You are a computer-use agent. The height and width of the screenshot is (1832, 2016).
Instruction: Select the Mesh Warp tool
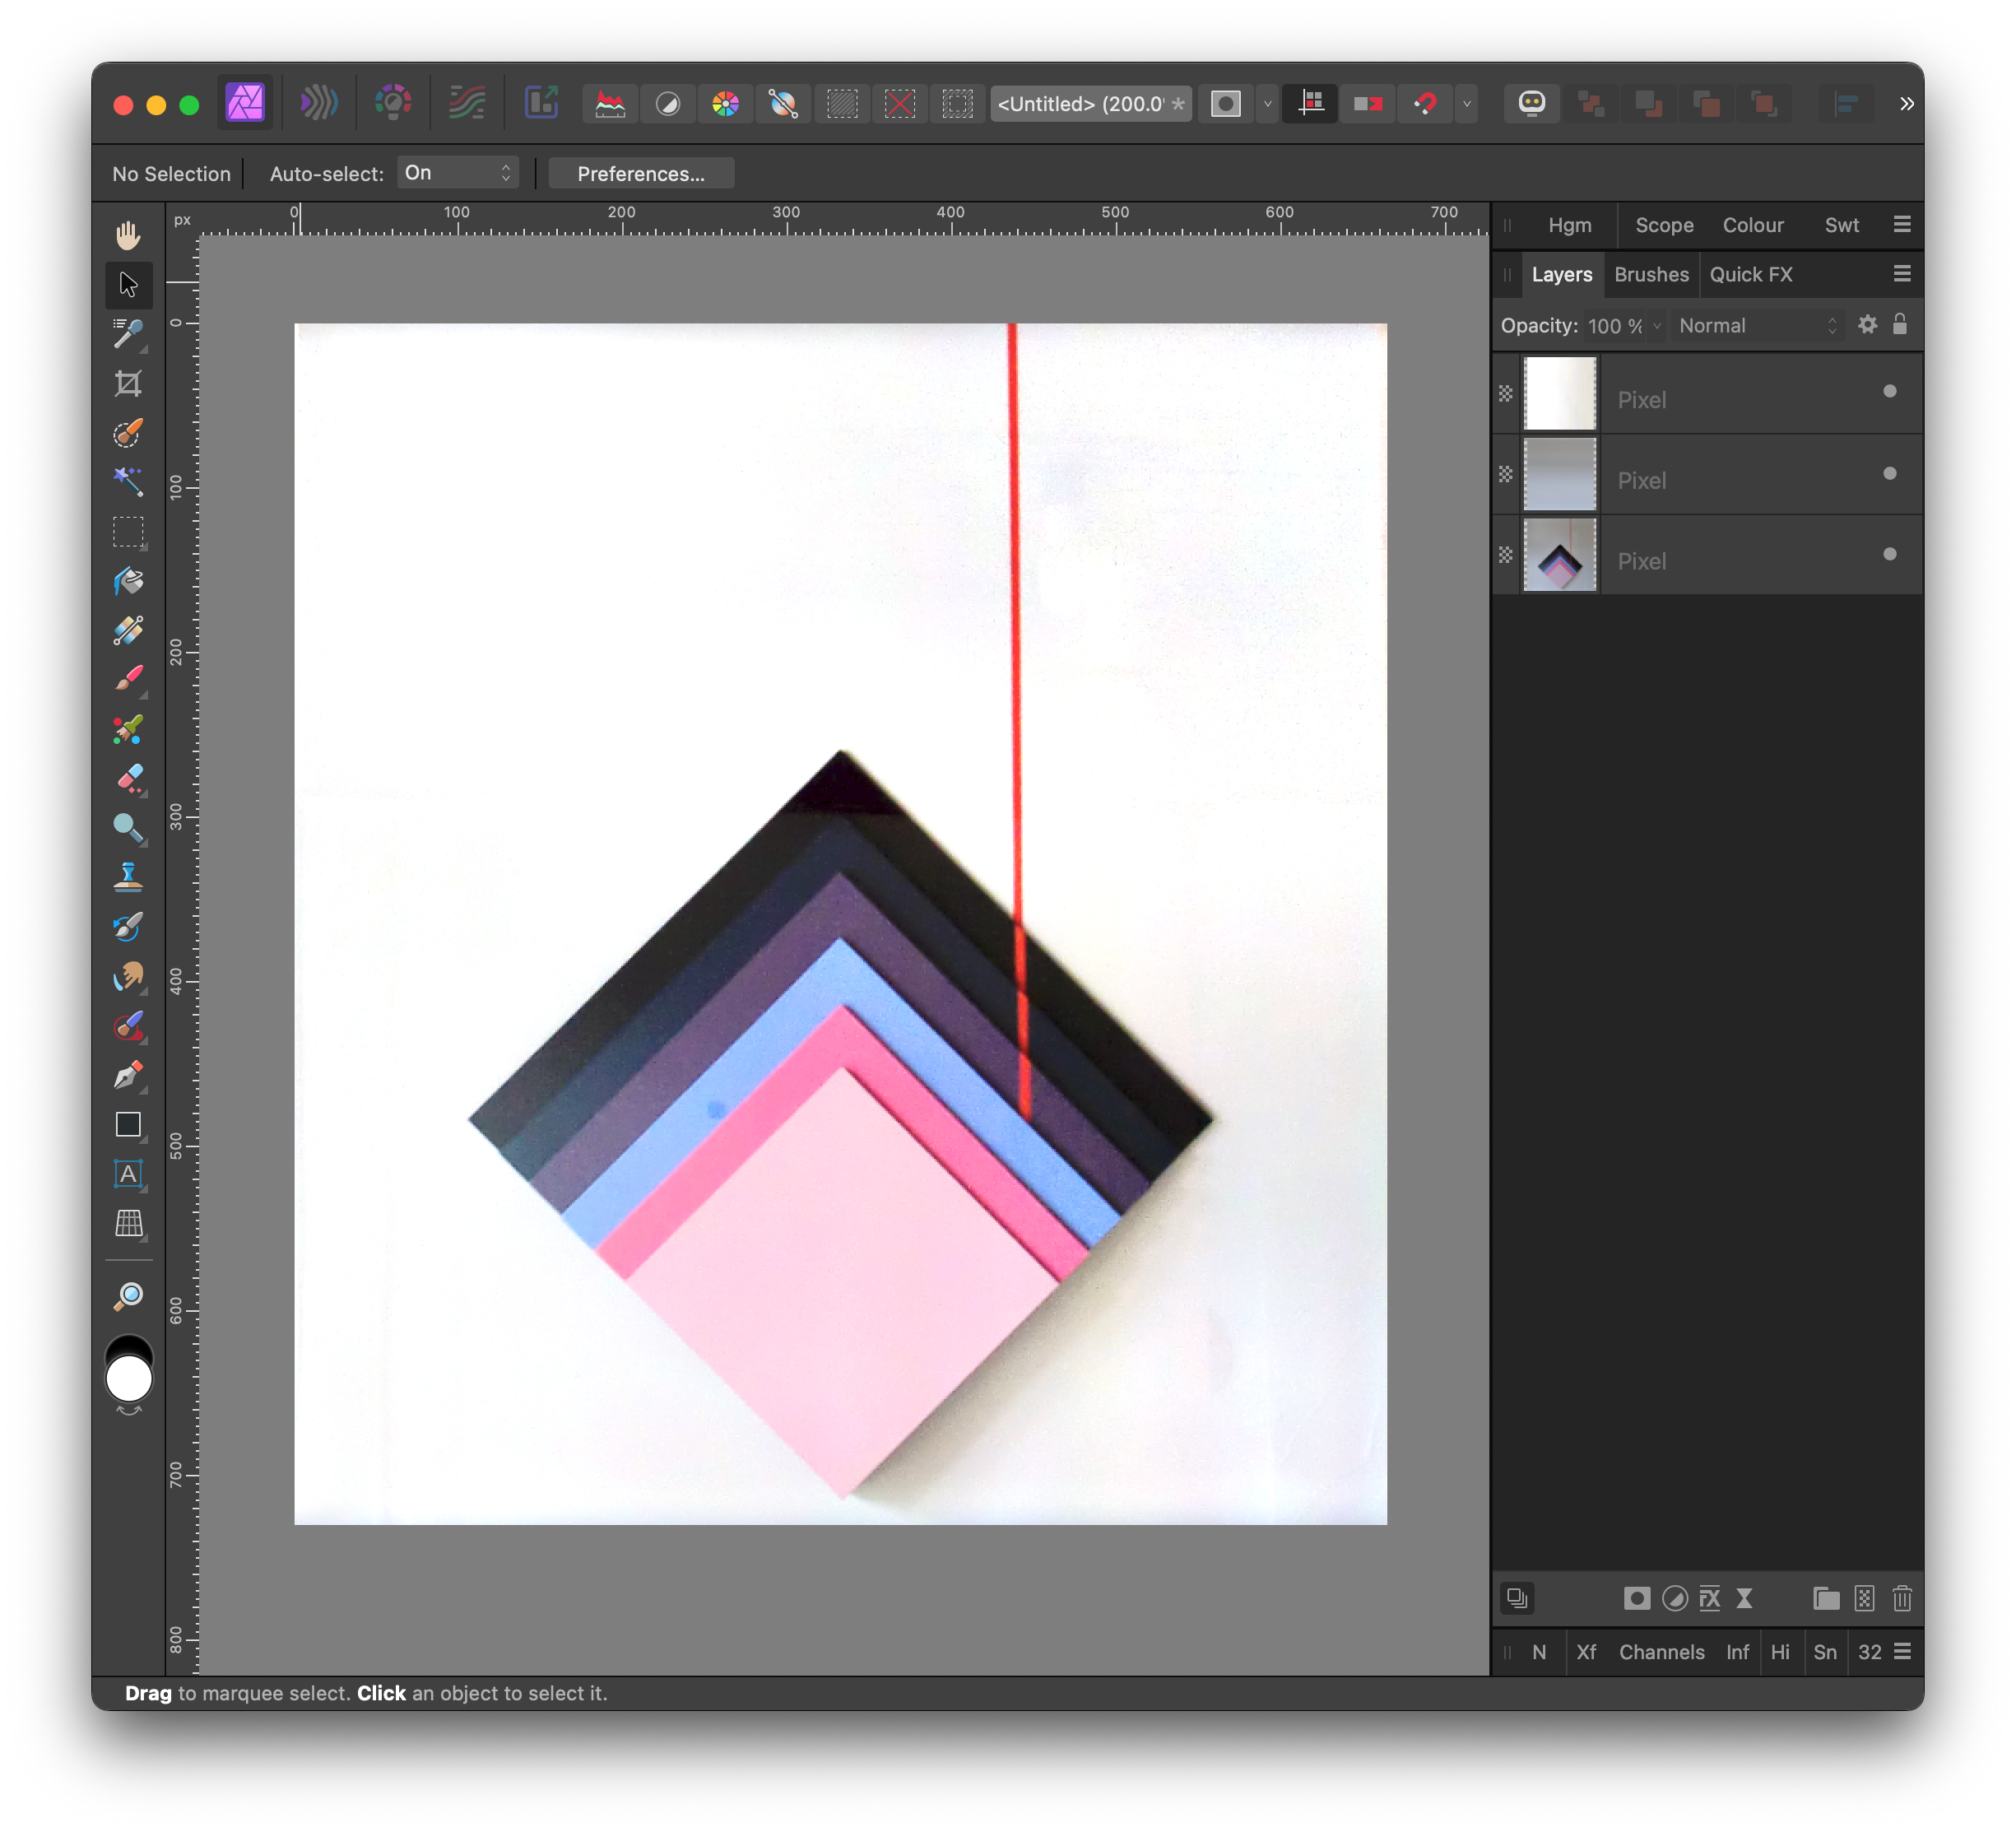coord(128,1223)
